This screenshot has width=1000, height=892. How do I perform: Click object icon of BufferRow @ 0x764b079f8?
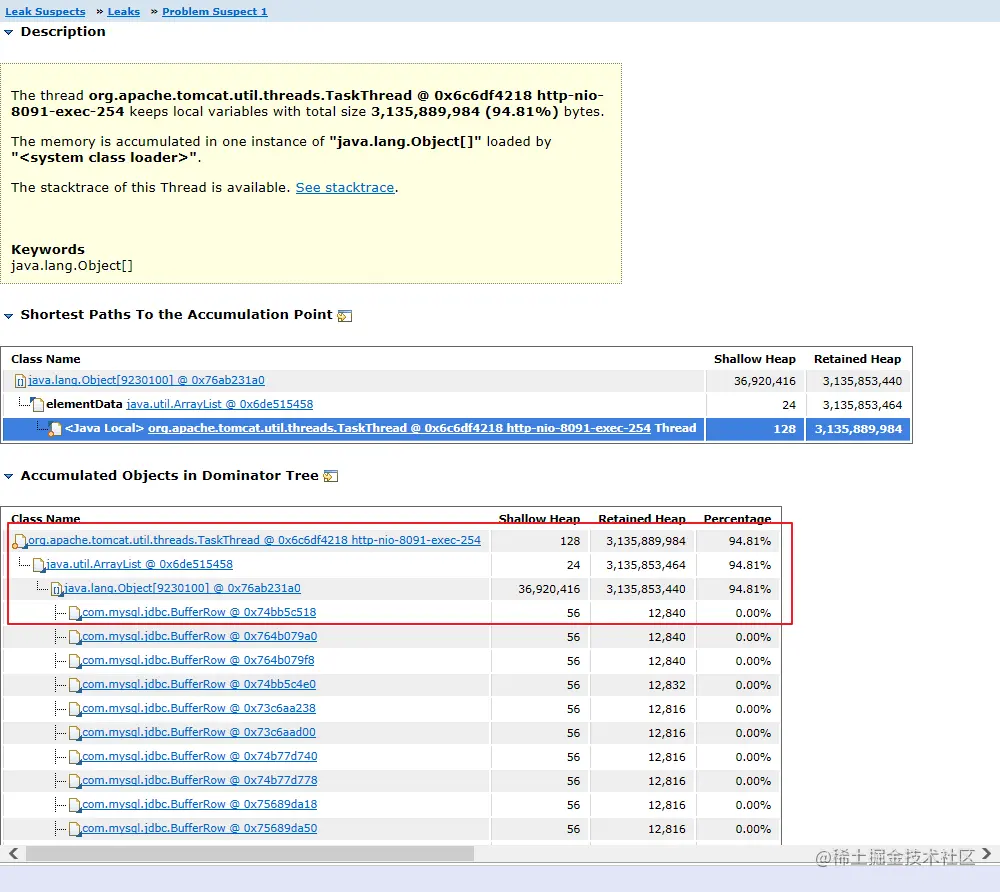pos(75,661)
